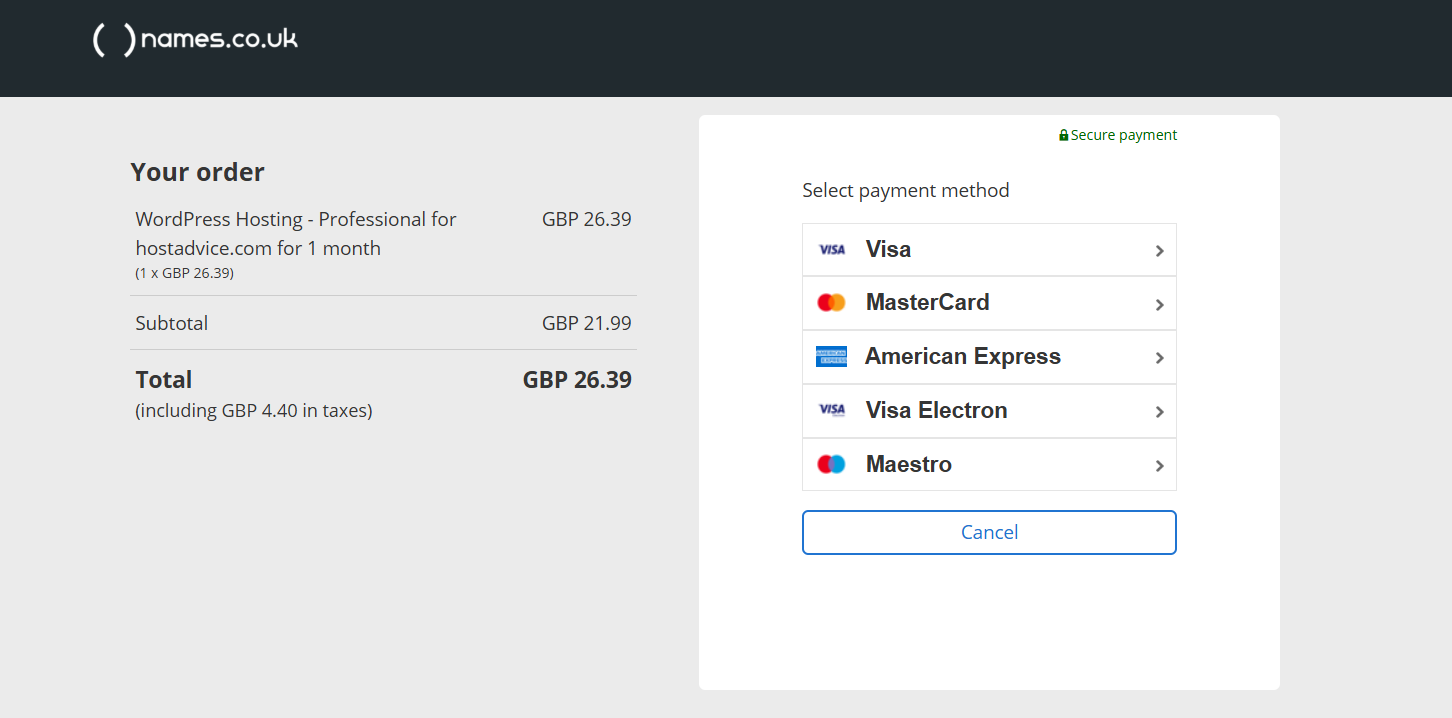
Task: Click the Visa card logo icon
Action: pos(832,250)
